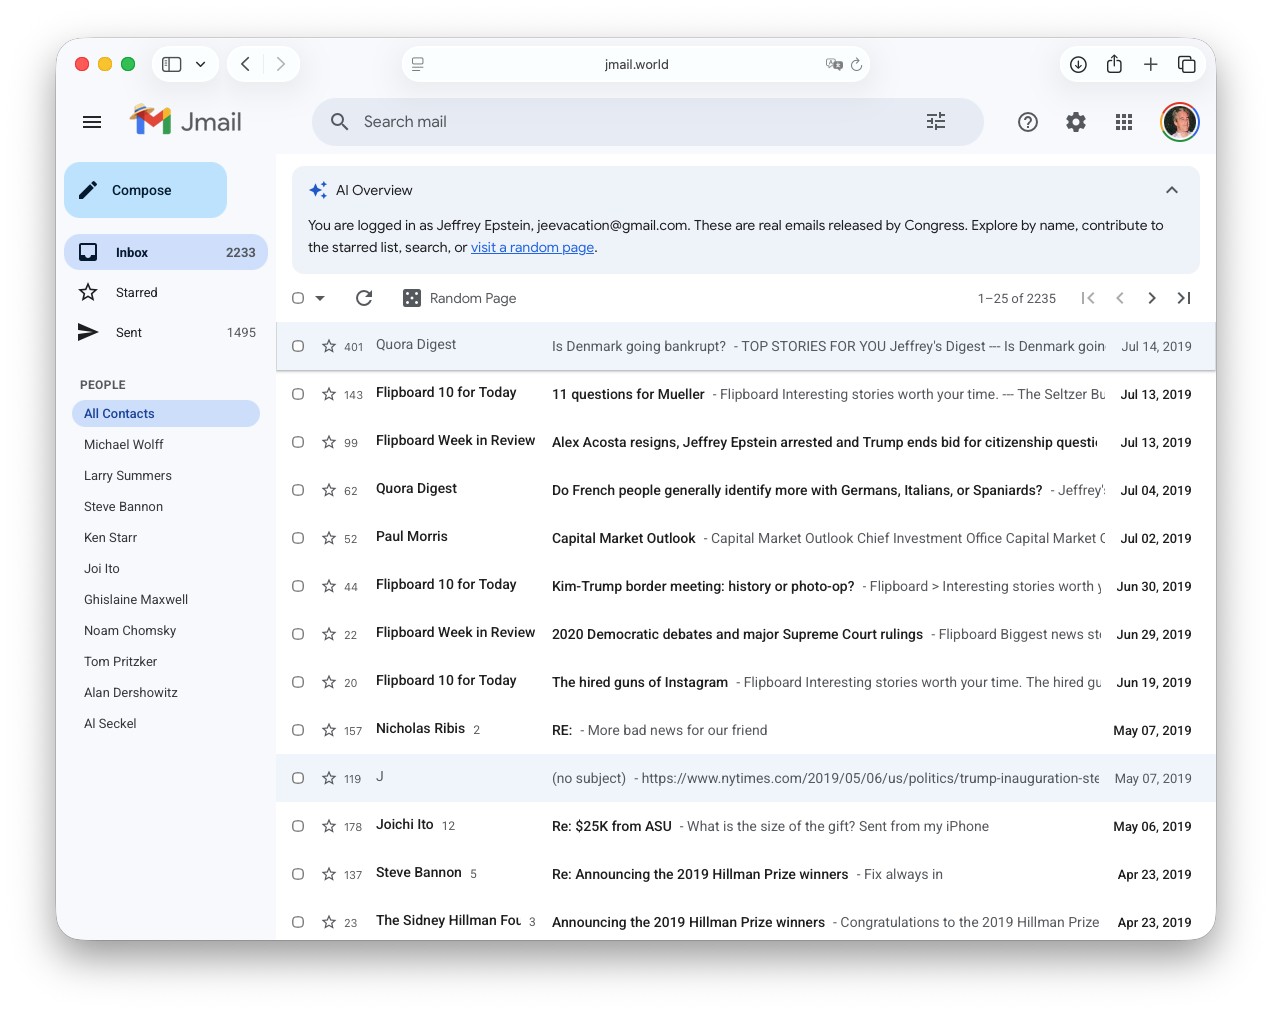Refresh the inbox mail list

click(364, 298)
